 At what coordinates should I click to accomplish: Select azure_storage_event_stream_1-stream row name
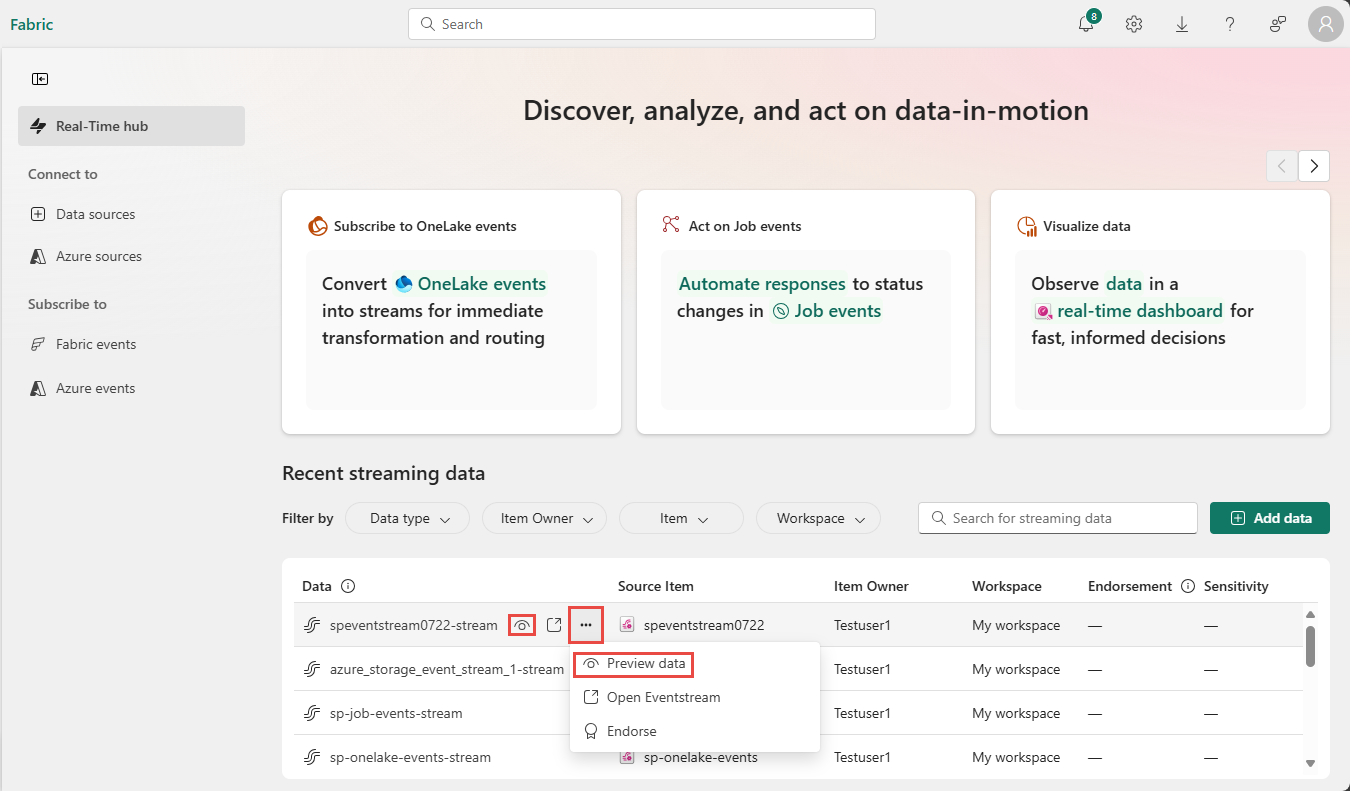pyautogui.click(x=446, y=669)
